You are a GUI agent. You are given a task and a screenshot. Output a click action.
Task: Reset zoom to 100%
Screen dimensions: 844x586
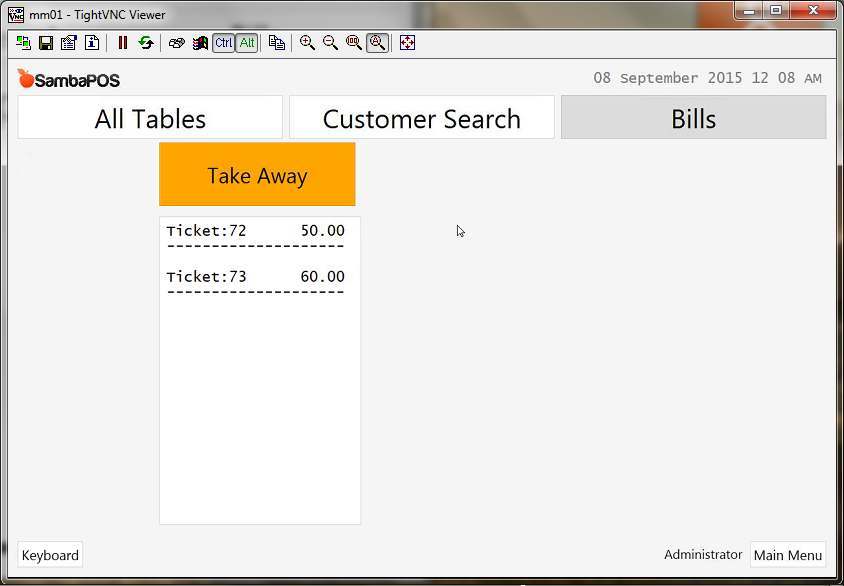tap(354, 43)
